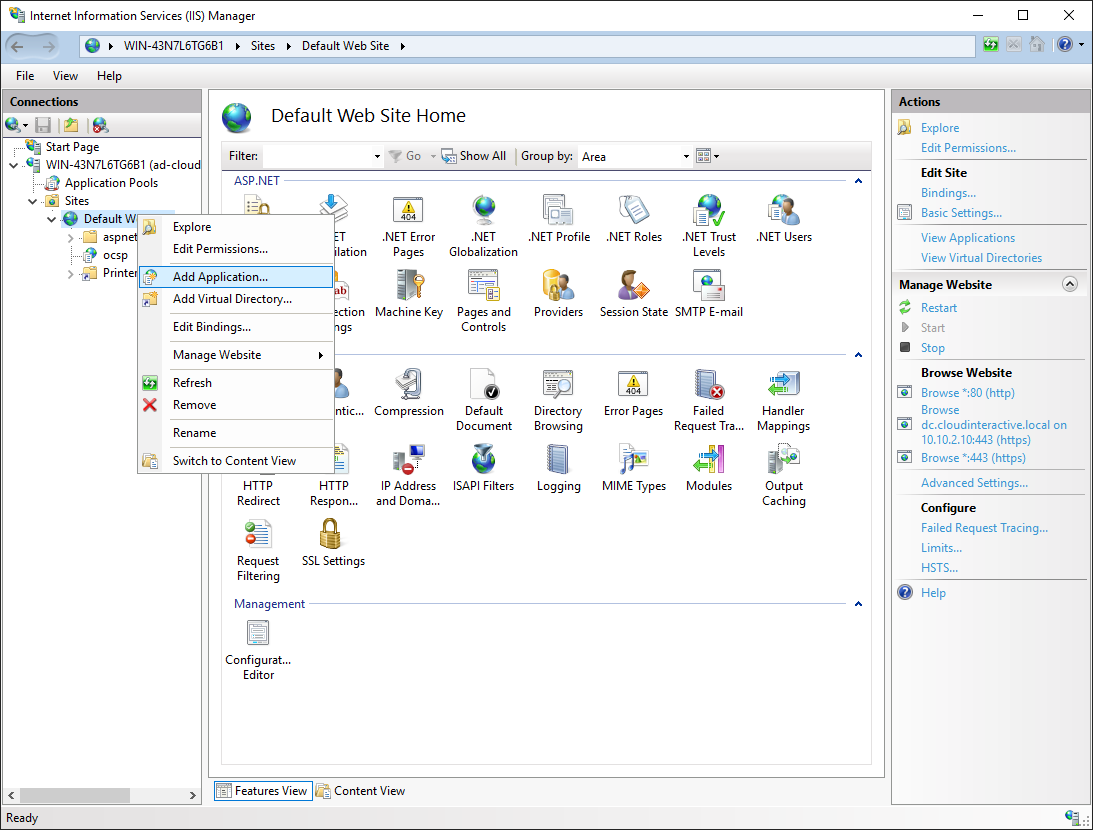Open Session State settings

pos(634,294)
